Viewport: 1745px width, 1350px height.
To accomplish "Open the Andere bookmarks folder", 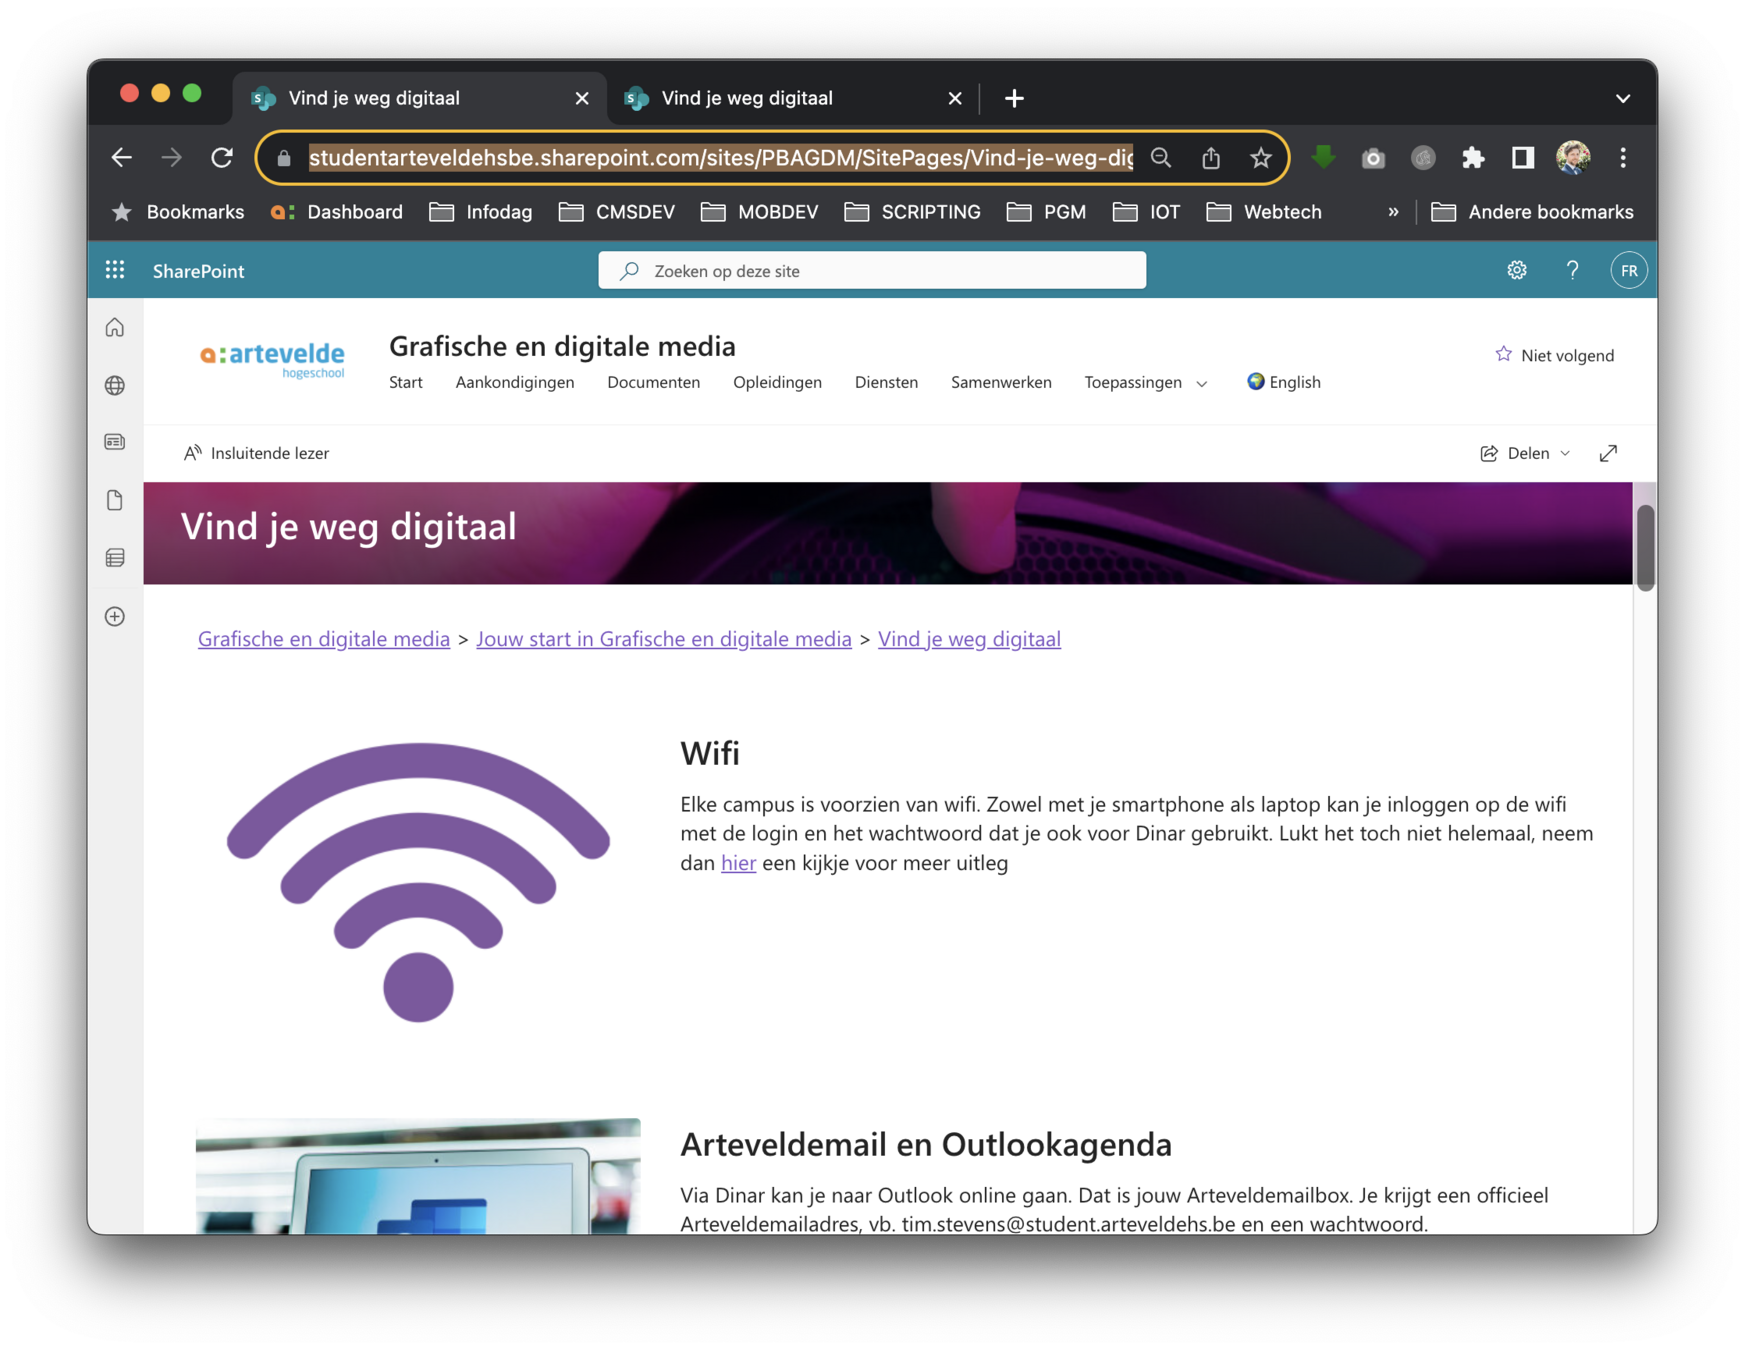I will [x=1532, y=212].
